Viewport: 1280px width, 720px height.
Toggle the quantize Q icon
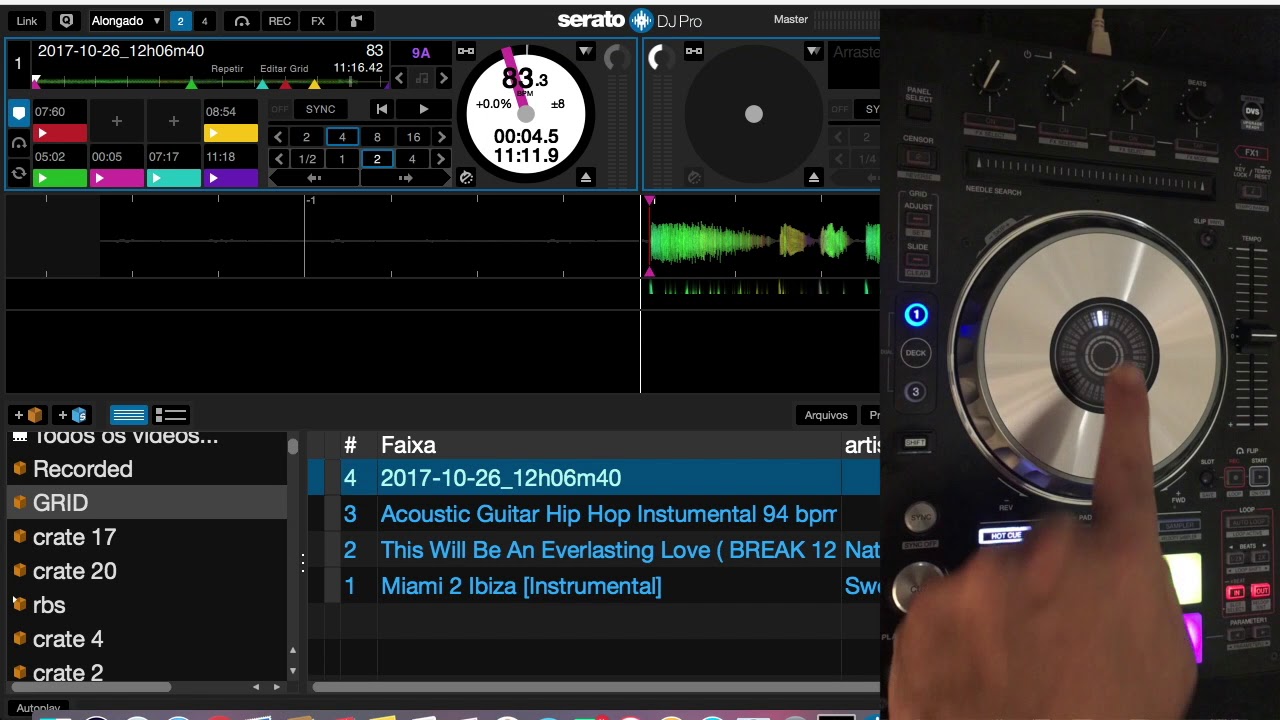click(66, 20)
